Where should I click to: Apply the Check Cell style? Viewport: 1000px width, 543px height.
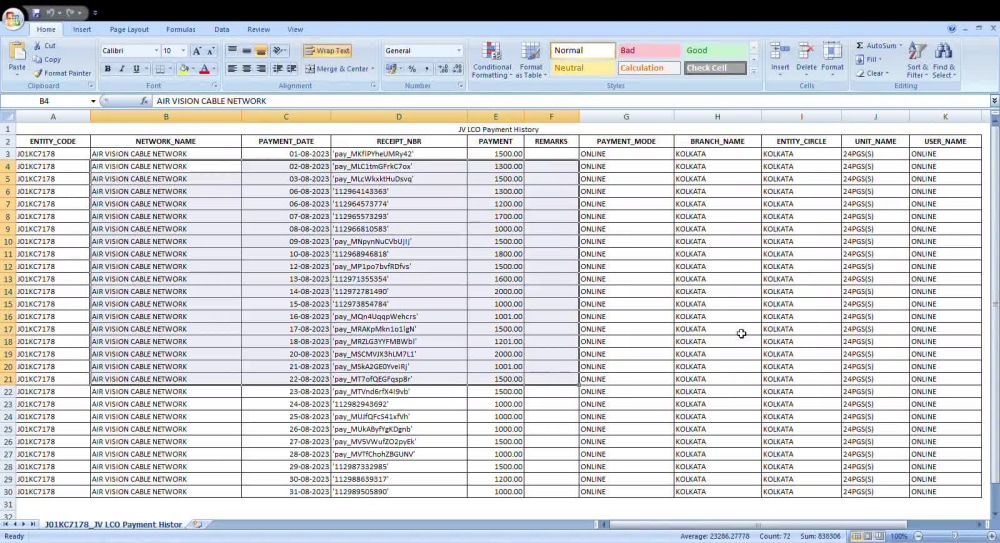click(715, 68)
